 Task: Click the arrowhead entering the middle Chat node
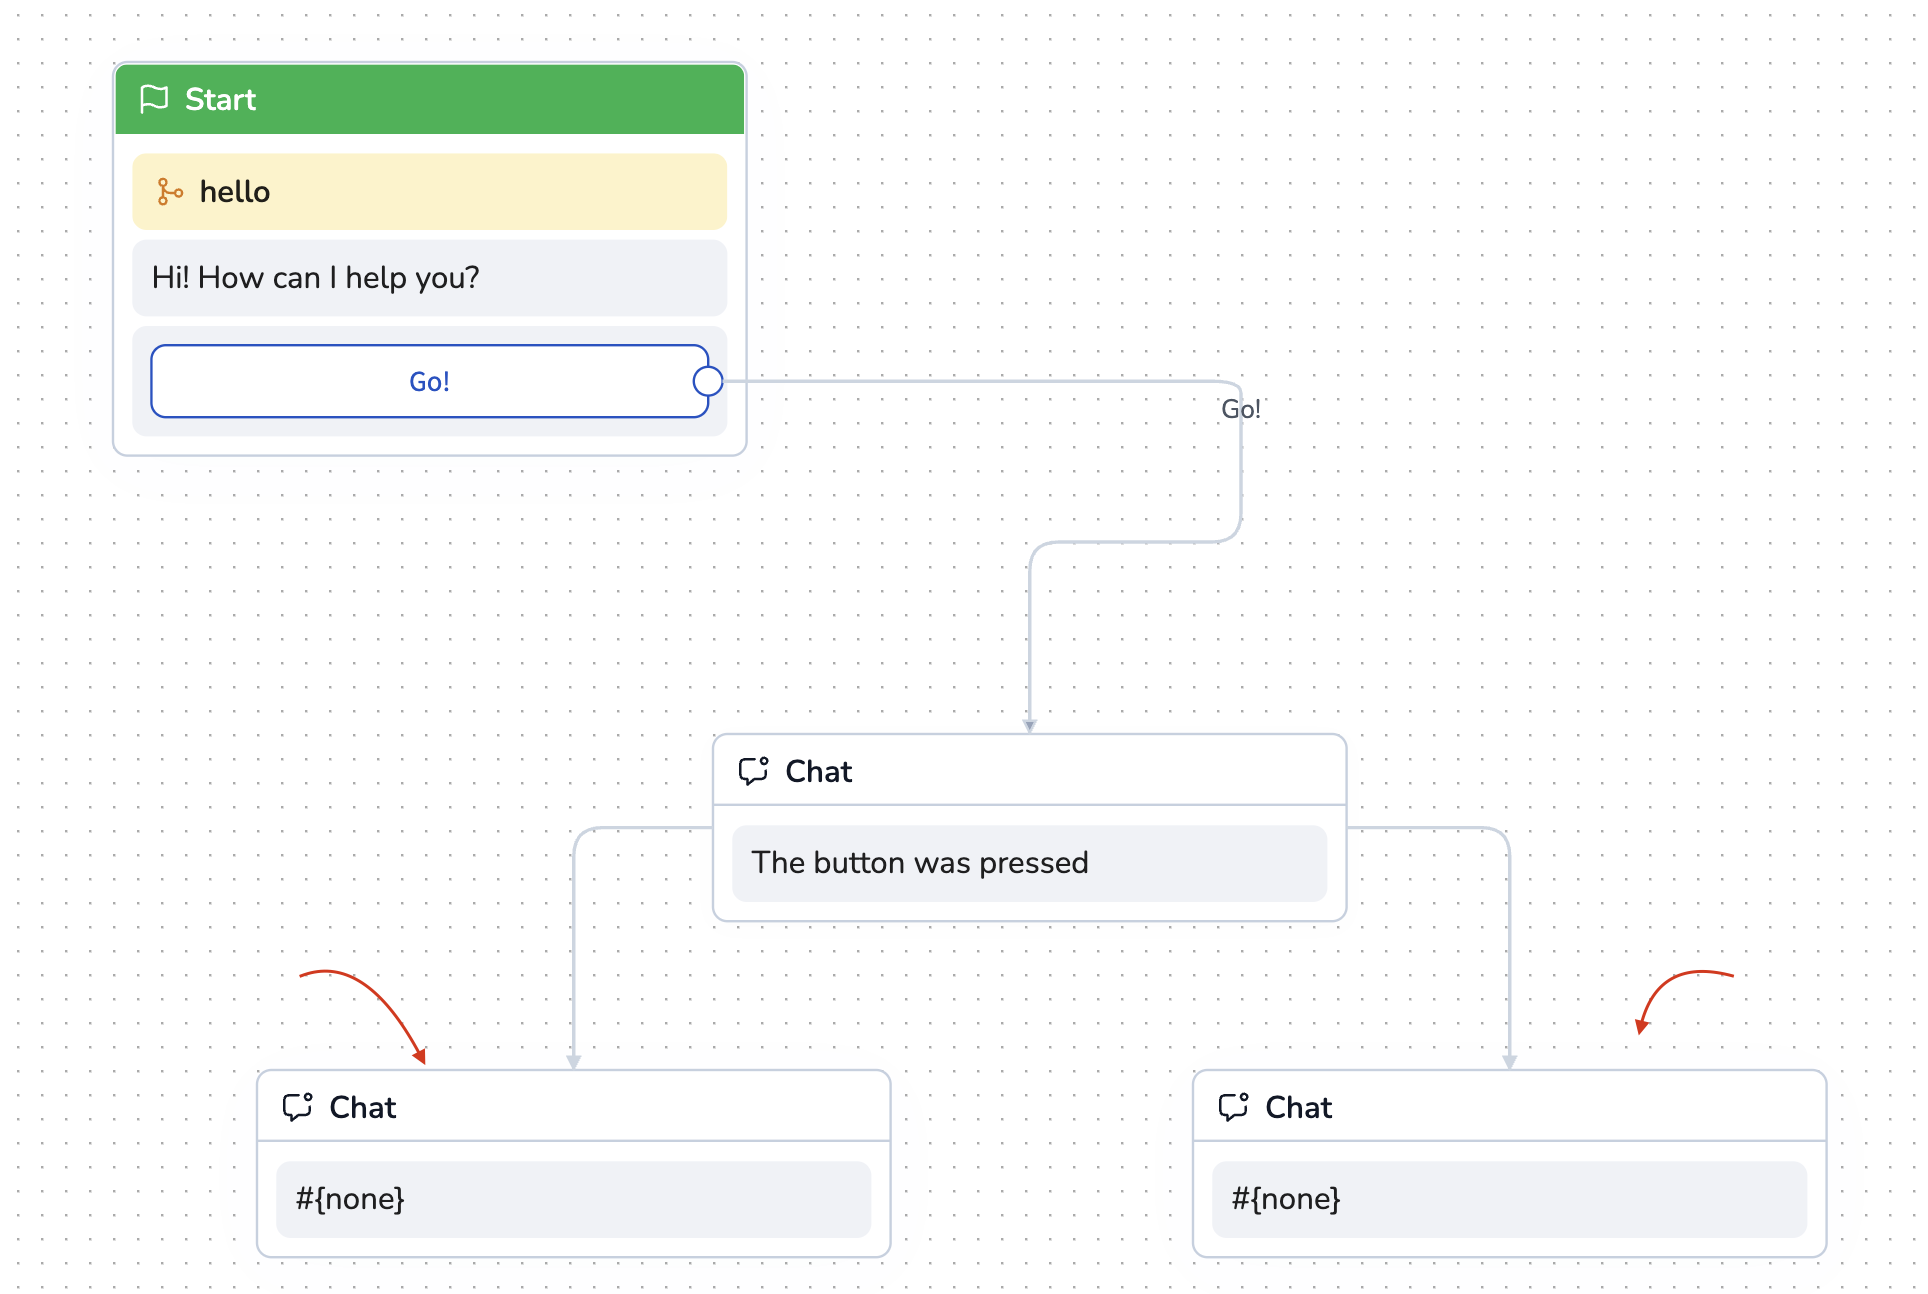(x=1029, y=726)
